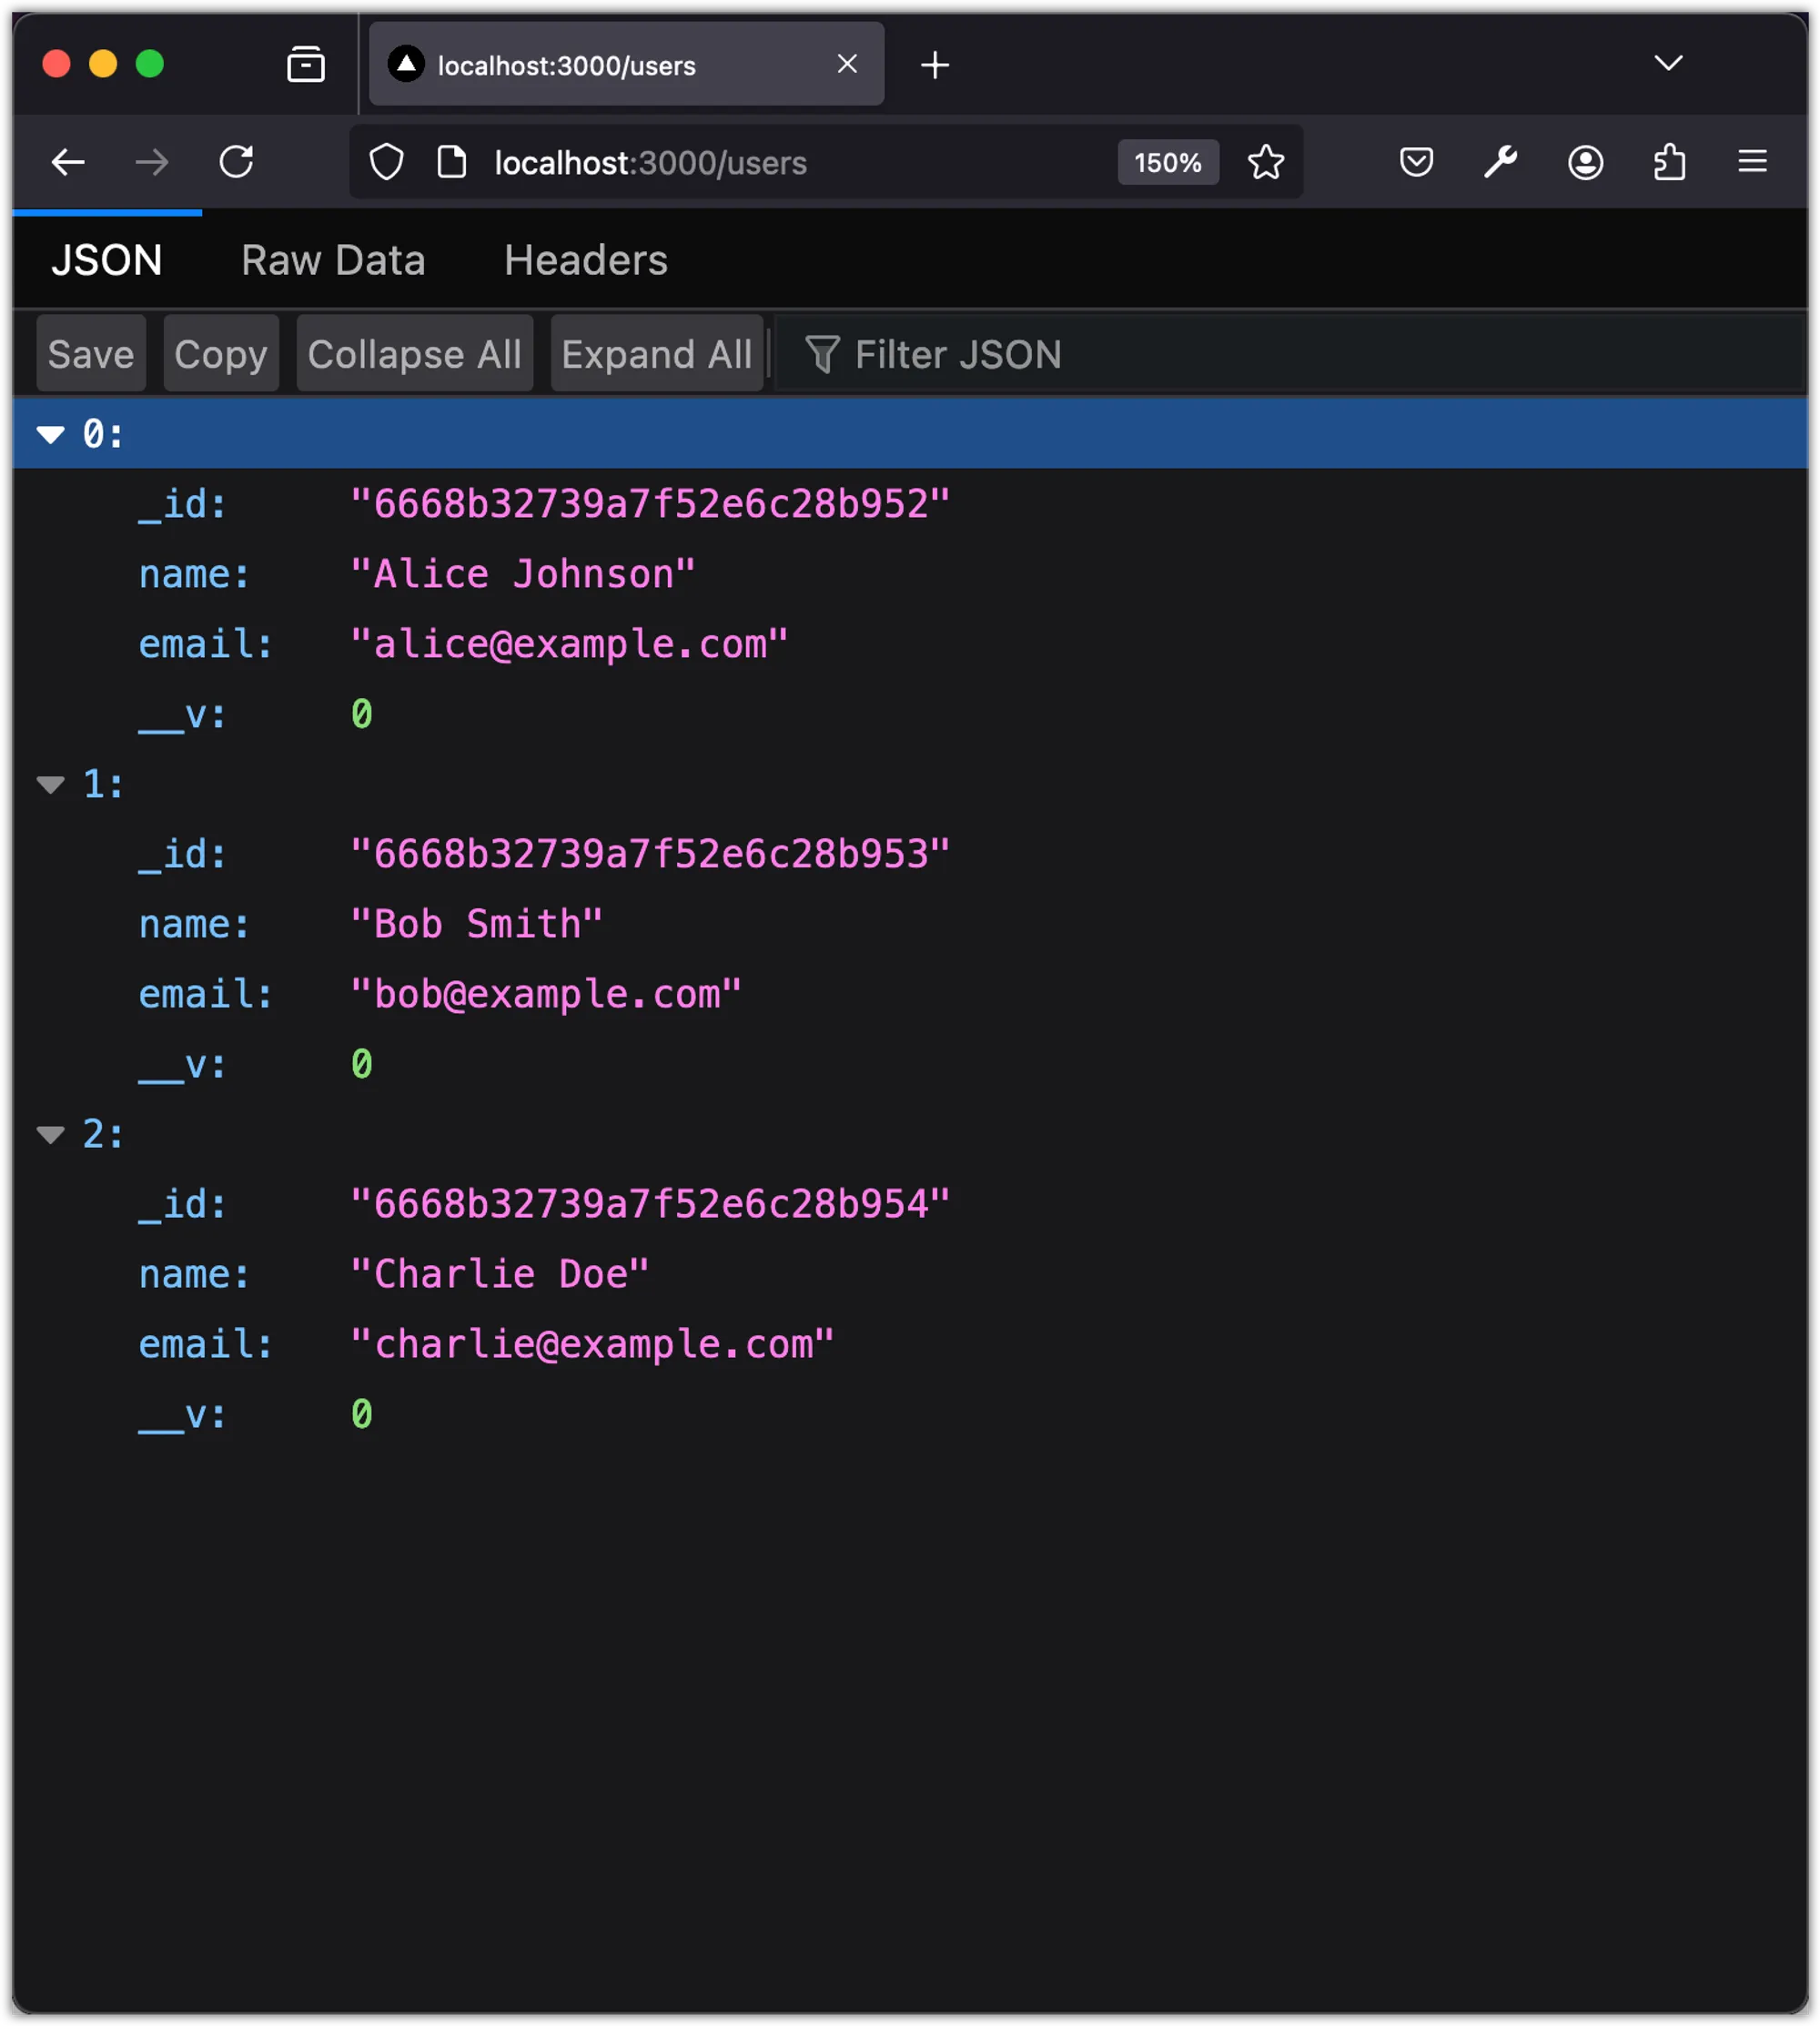Image resolution: width=1820 pixels, height=2026 pixels.
Task: Click Expand All button
Action: pos(656,354)
